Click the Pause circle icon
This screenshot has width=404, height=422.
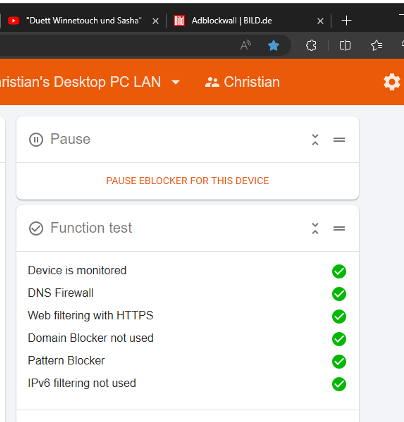point(36,140)
